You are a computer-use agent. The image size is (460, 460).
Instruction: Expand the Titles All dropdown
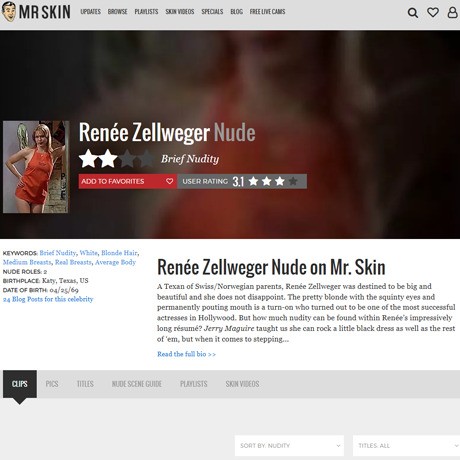point(406,445)
